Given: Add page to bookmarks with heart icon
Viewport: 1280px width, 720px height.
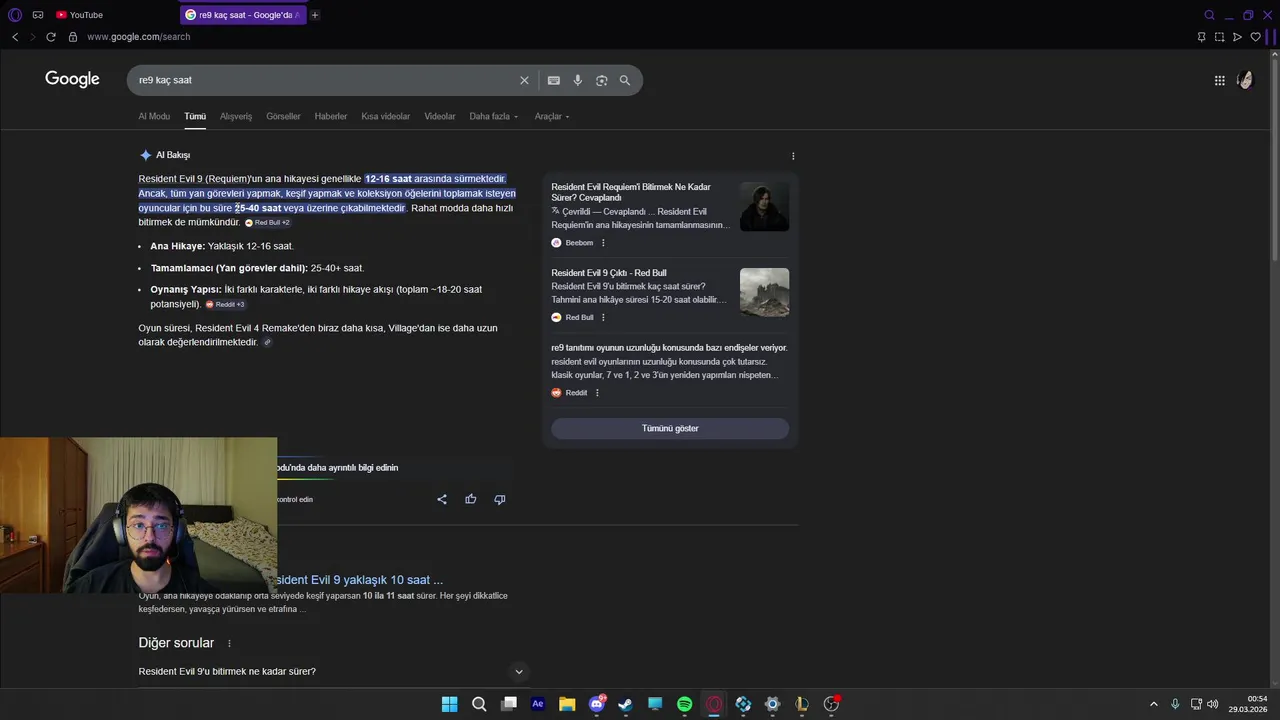Looking at the screenshot, I should click(1256, 37).
